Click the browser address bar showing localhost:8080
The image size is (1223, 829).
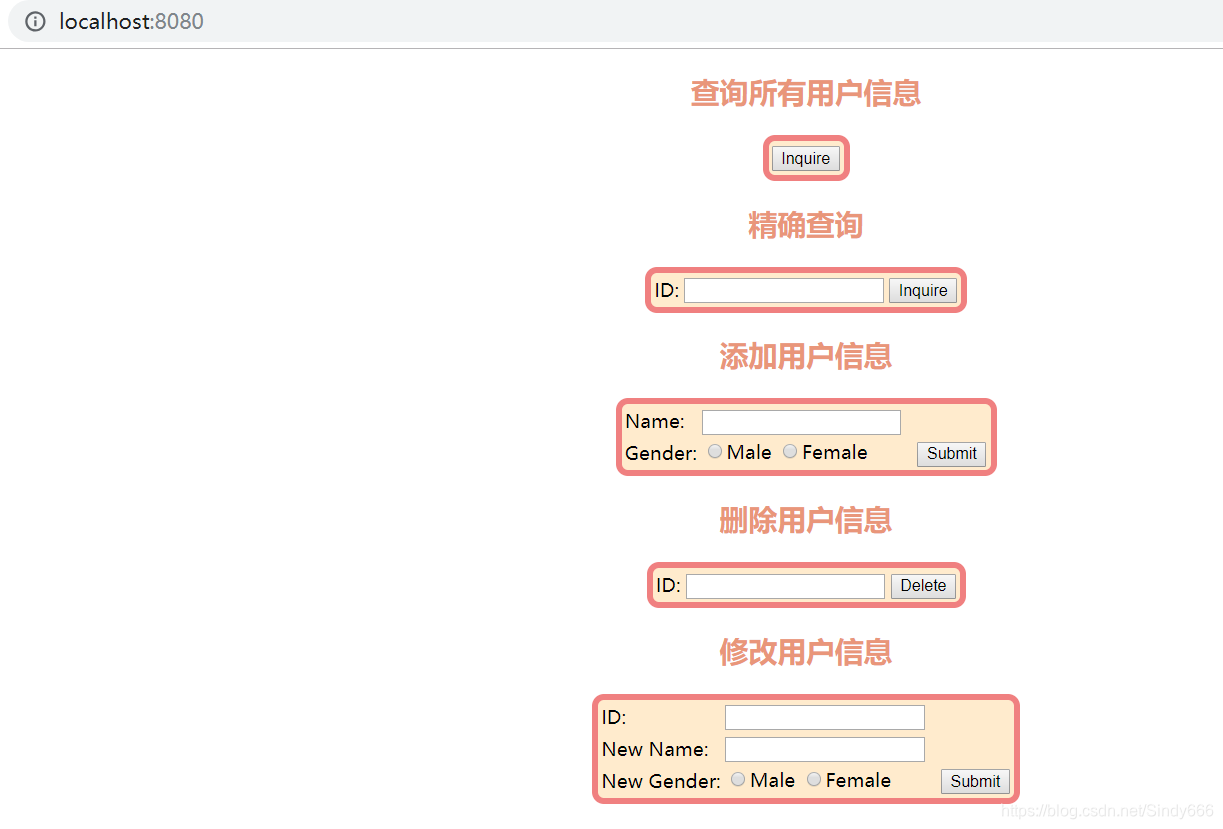(130, 21)
